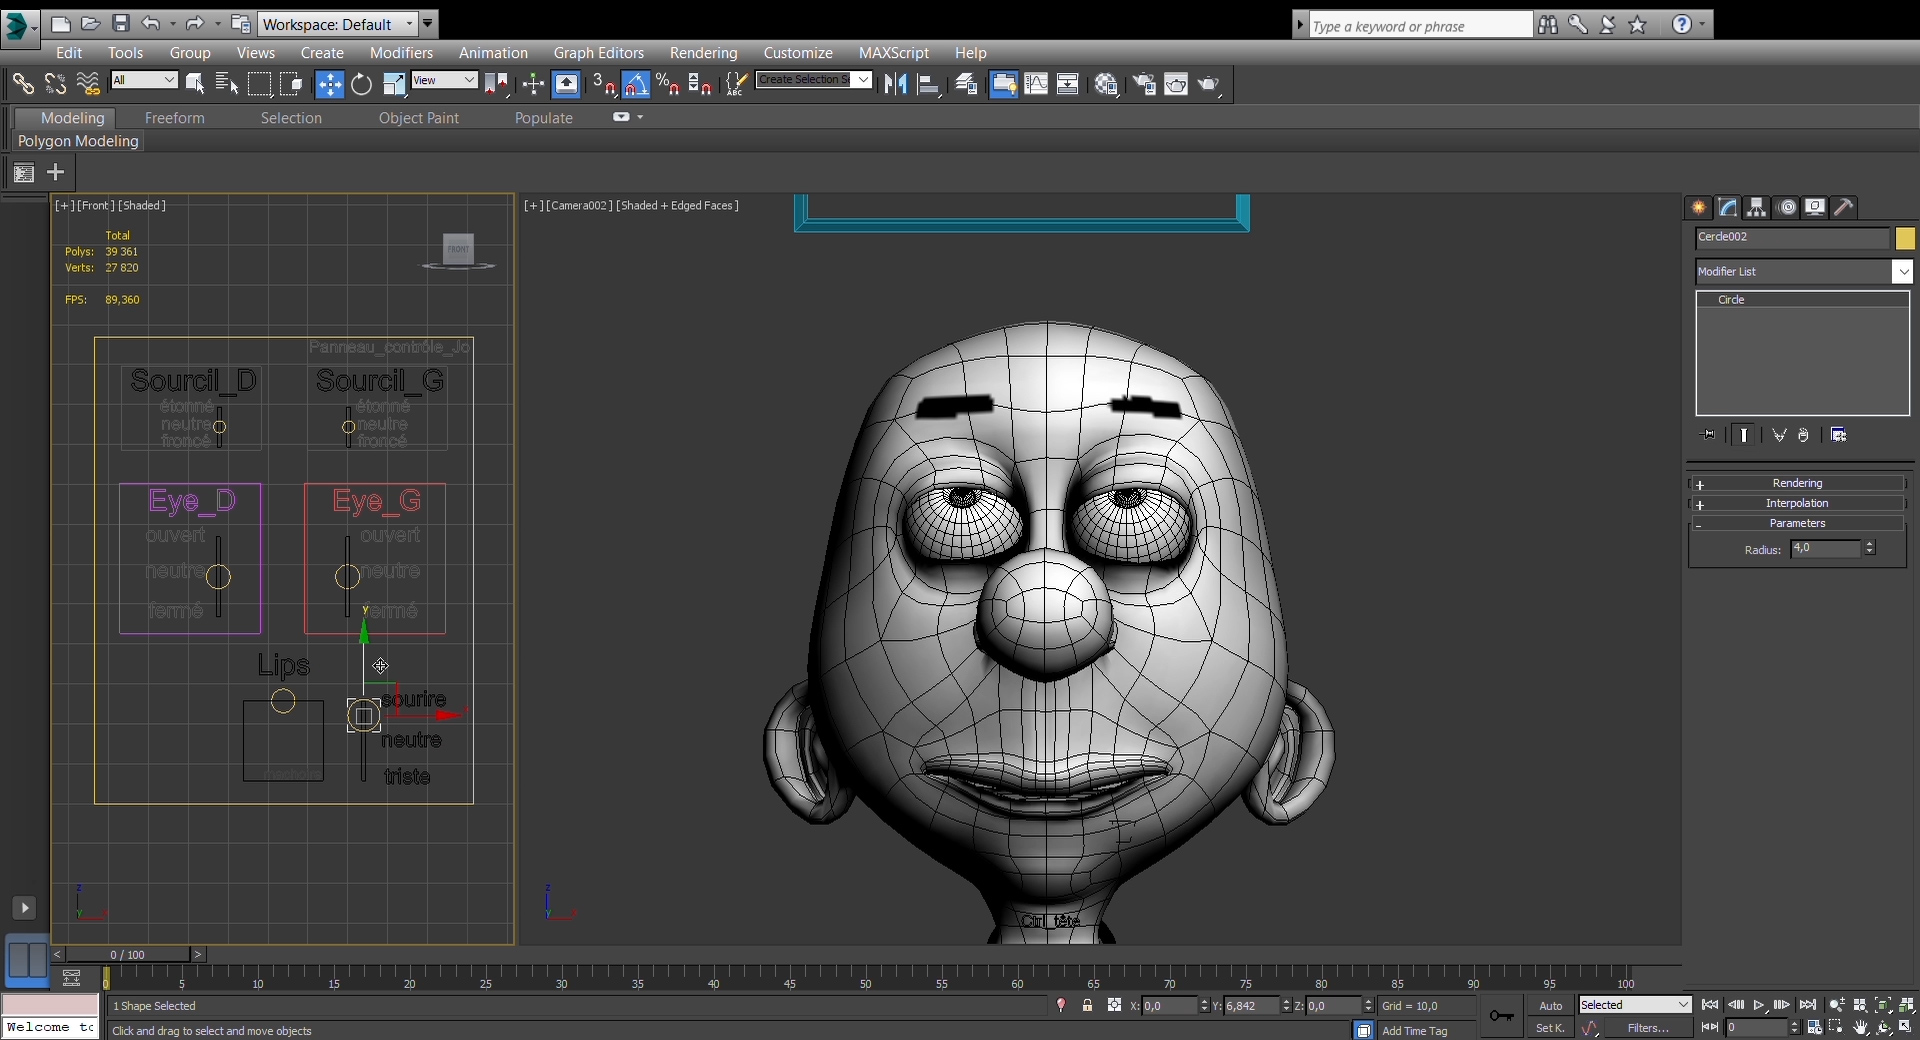Open the Curve Editor toolbar icon
The height and width of the screenshot is (1040, 1920).
(x=1036, y=85)
